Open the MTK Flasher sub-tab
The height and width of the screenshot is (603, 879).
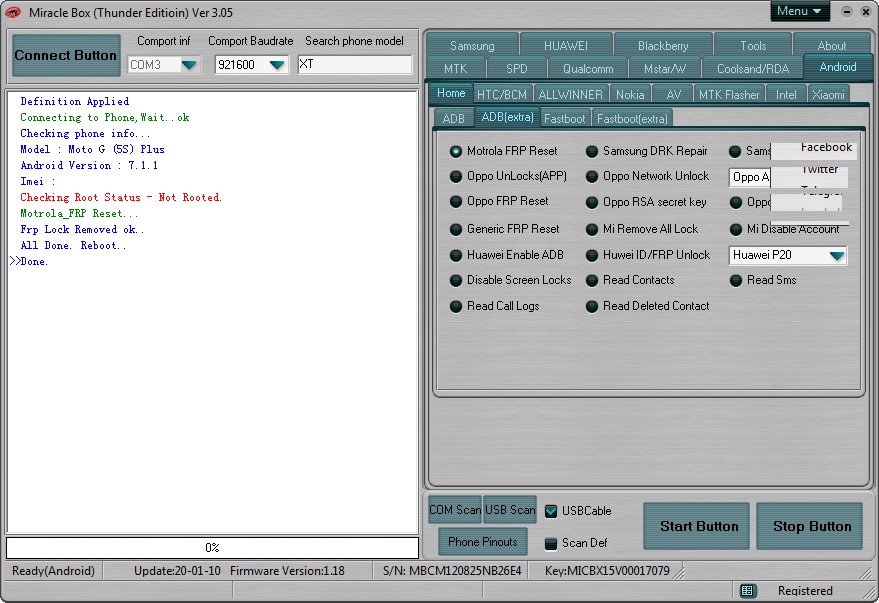[729, 95]
